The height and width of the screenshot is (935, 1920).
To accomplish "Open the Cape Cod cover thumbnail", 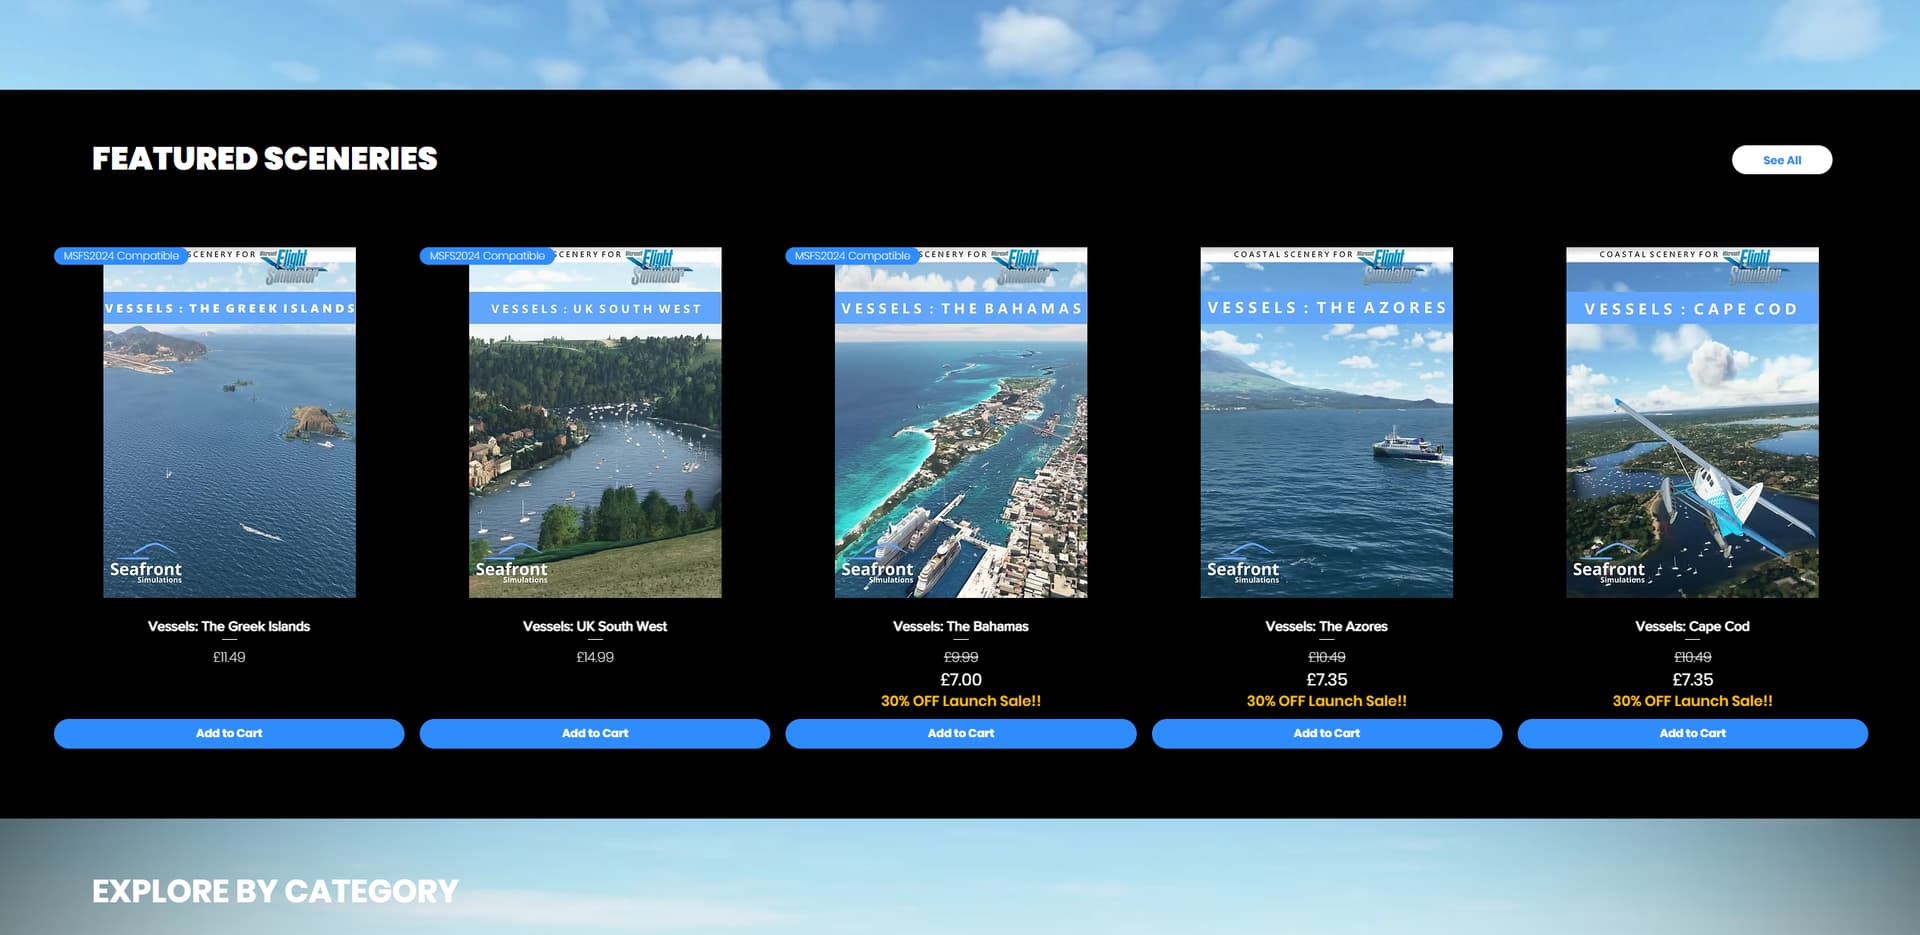I will [1692, 423].
